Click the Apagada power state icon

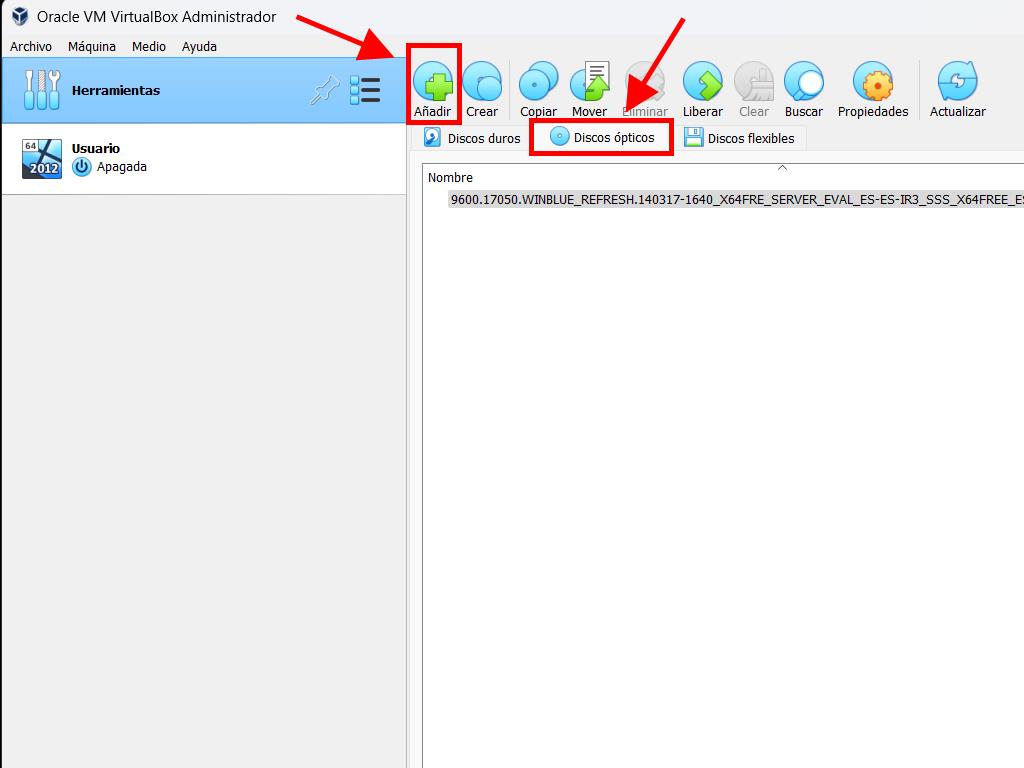pyautogui.click(x=82, y=167)
